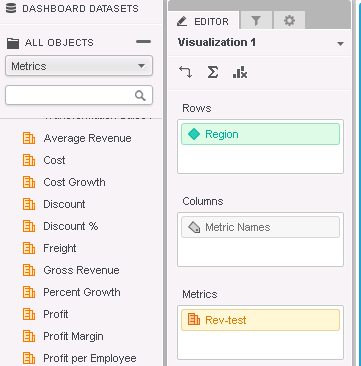Switch to the Editor tab
The width and height of the screenshot is (361, 366).
(203, 21)
